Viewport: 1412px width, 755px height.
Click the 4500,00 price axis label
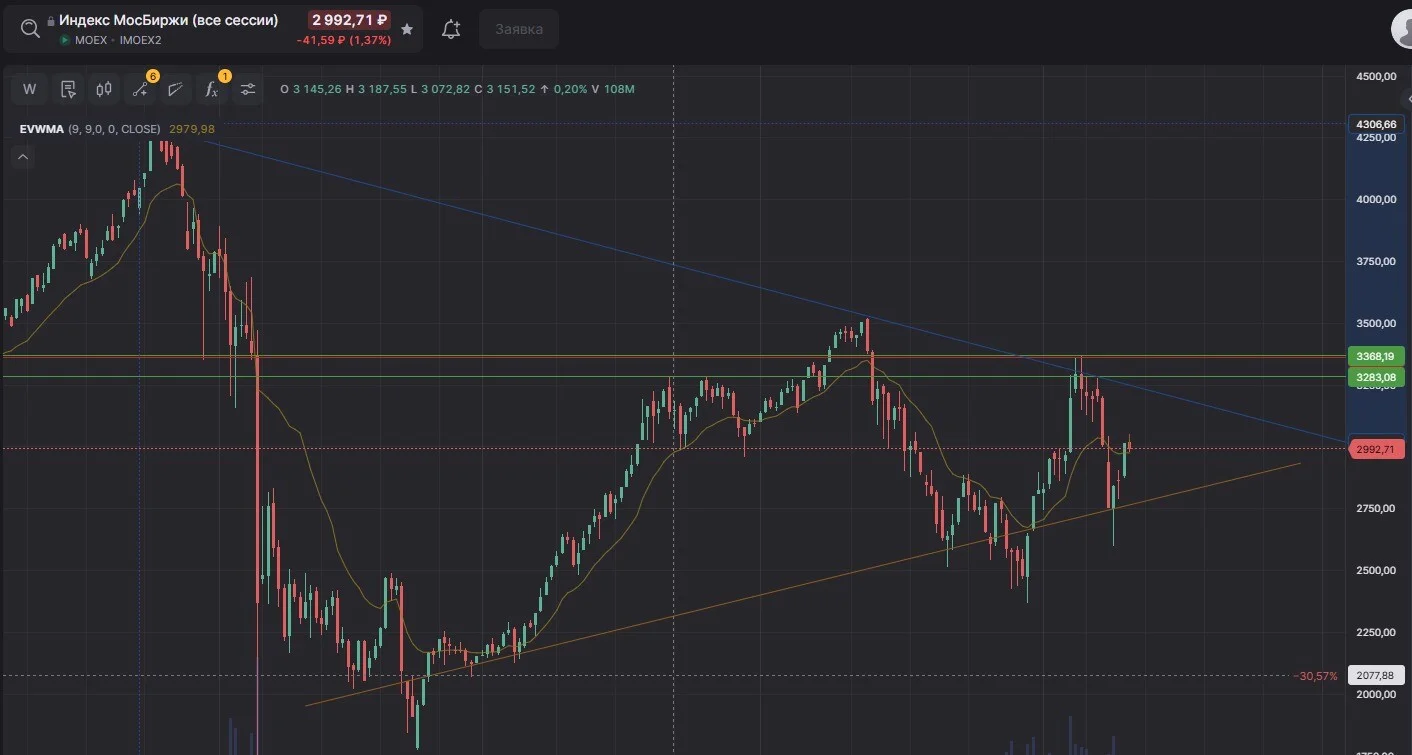(1375, 76)
